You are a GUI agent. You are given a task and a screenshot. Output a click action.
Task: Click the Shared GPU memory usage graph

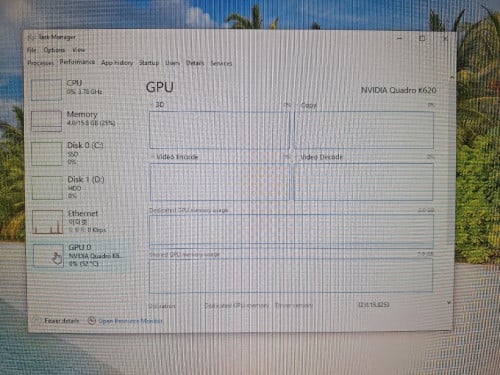click(291, 276)
